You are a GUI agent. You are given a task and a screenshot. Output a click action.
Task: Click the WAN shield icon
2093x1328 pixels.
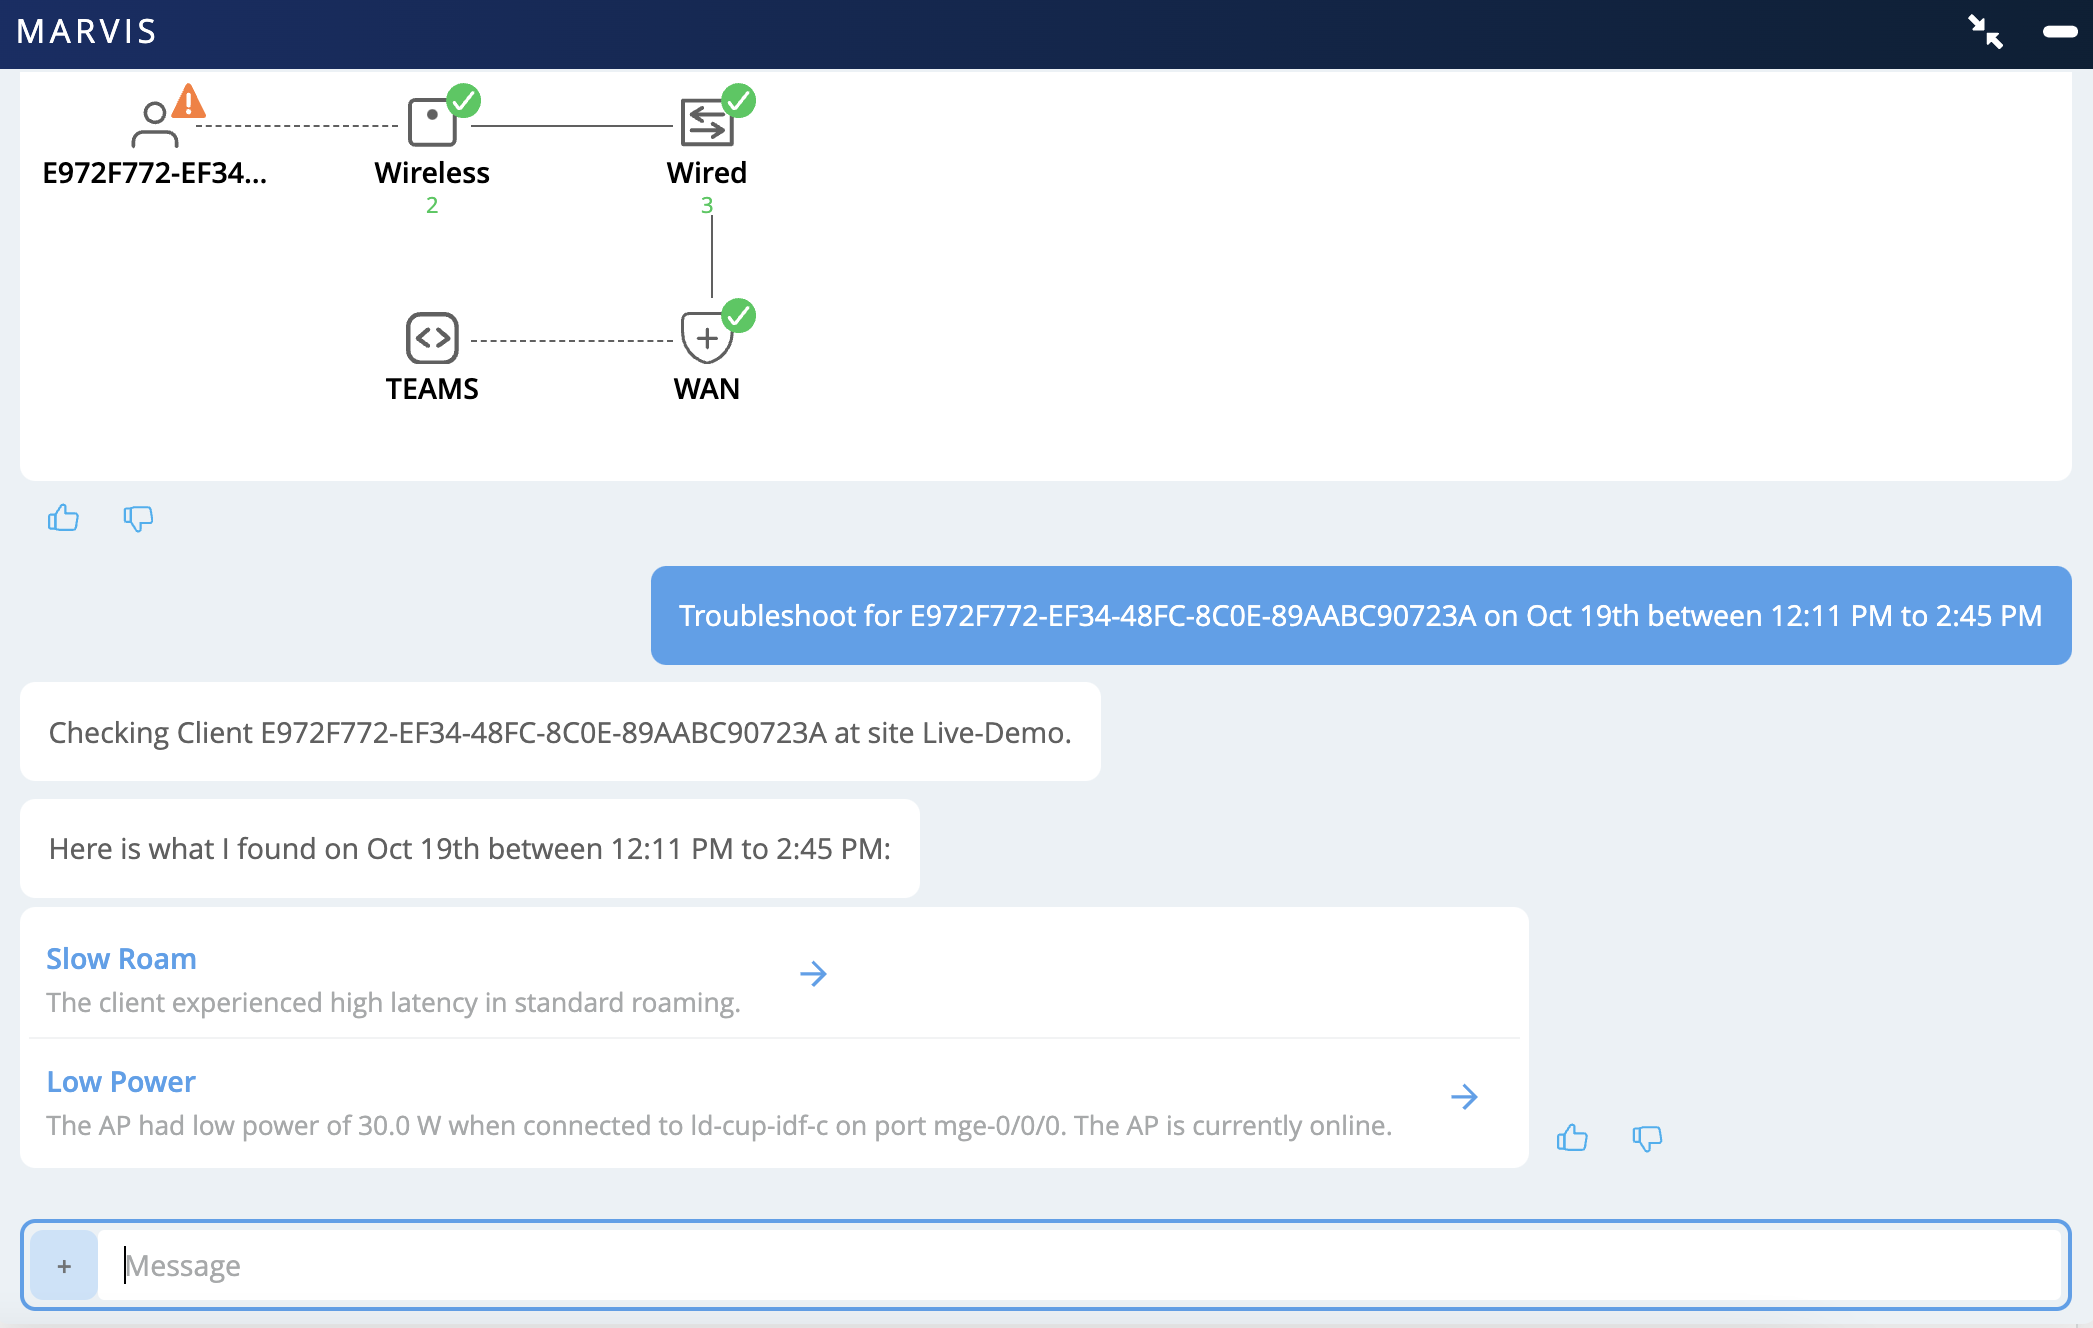pyautogui.click(x=706, y=338)
